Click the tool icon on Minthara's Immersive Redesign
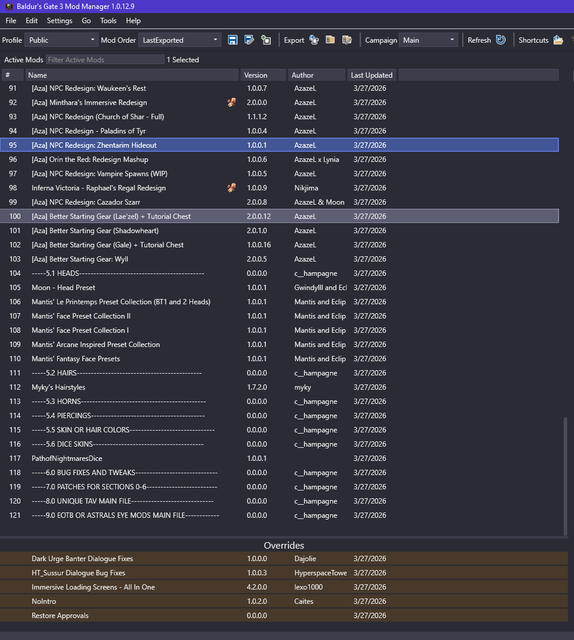Screen dimensions: 574x640 [x=231, y=102]
